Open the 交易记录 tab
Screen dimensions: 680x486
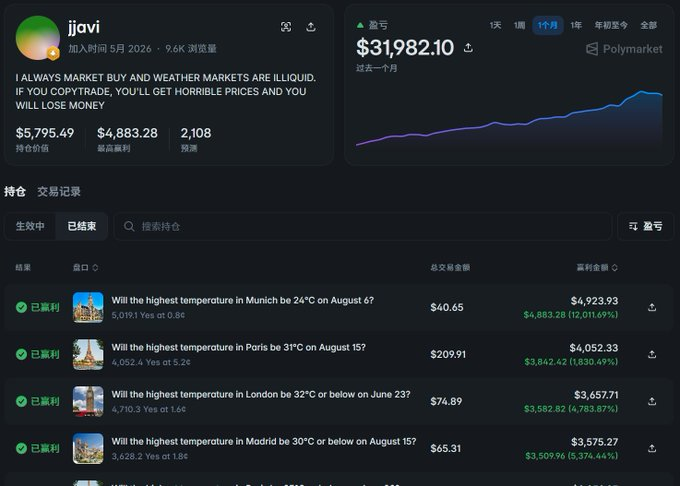pos(59,191)
